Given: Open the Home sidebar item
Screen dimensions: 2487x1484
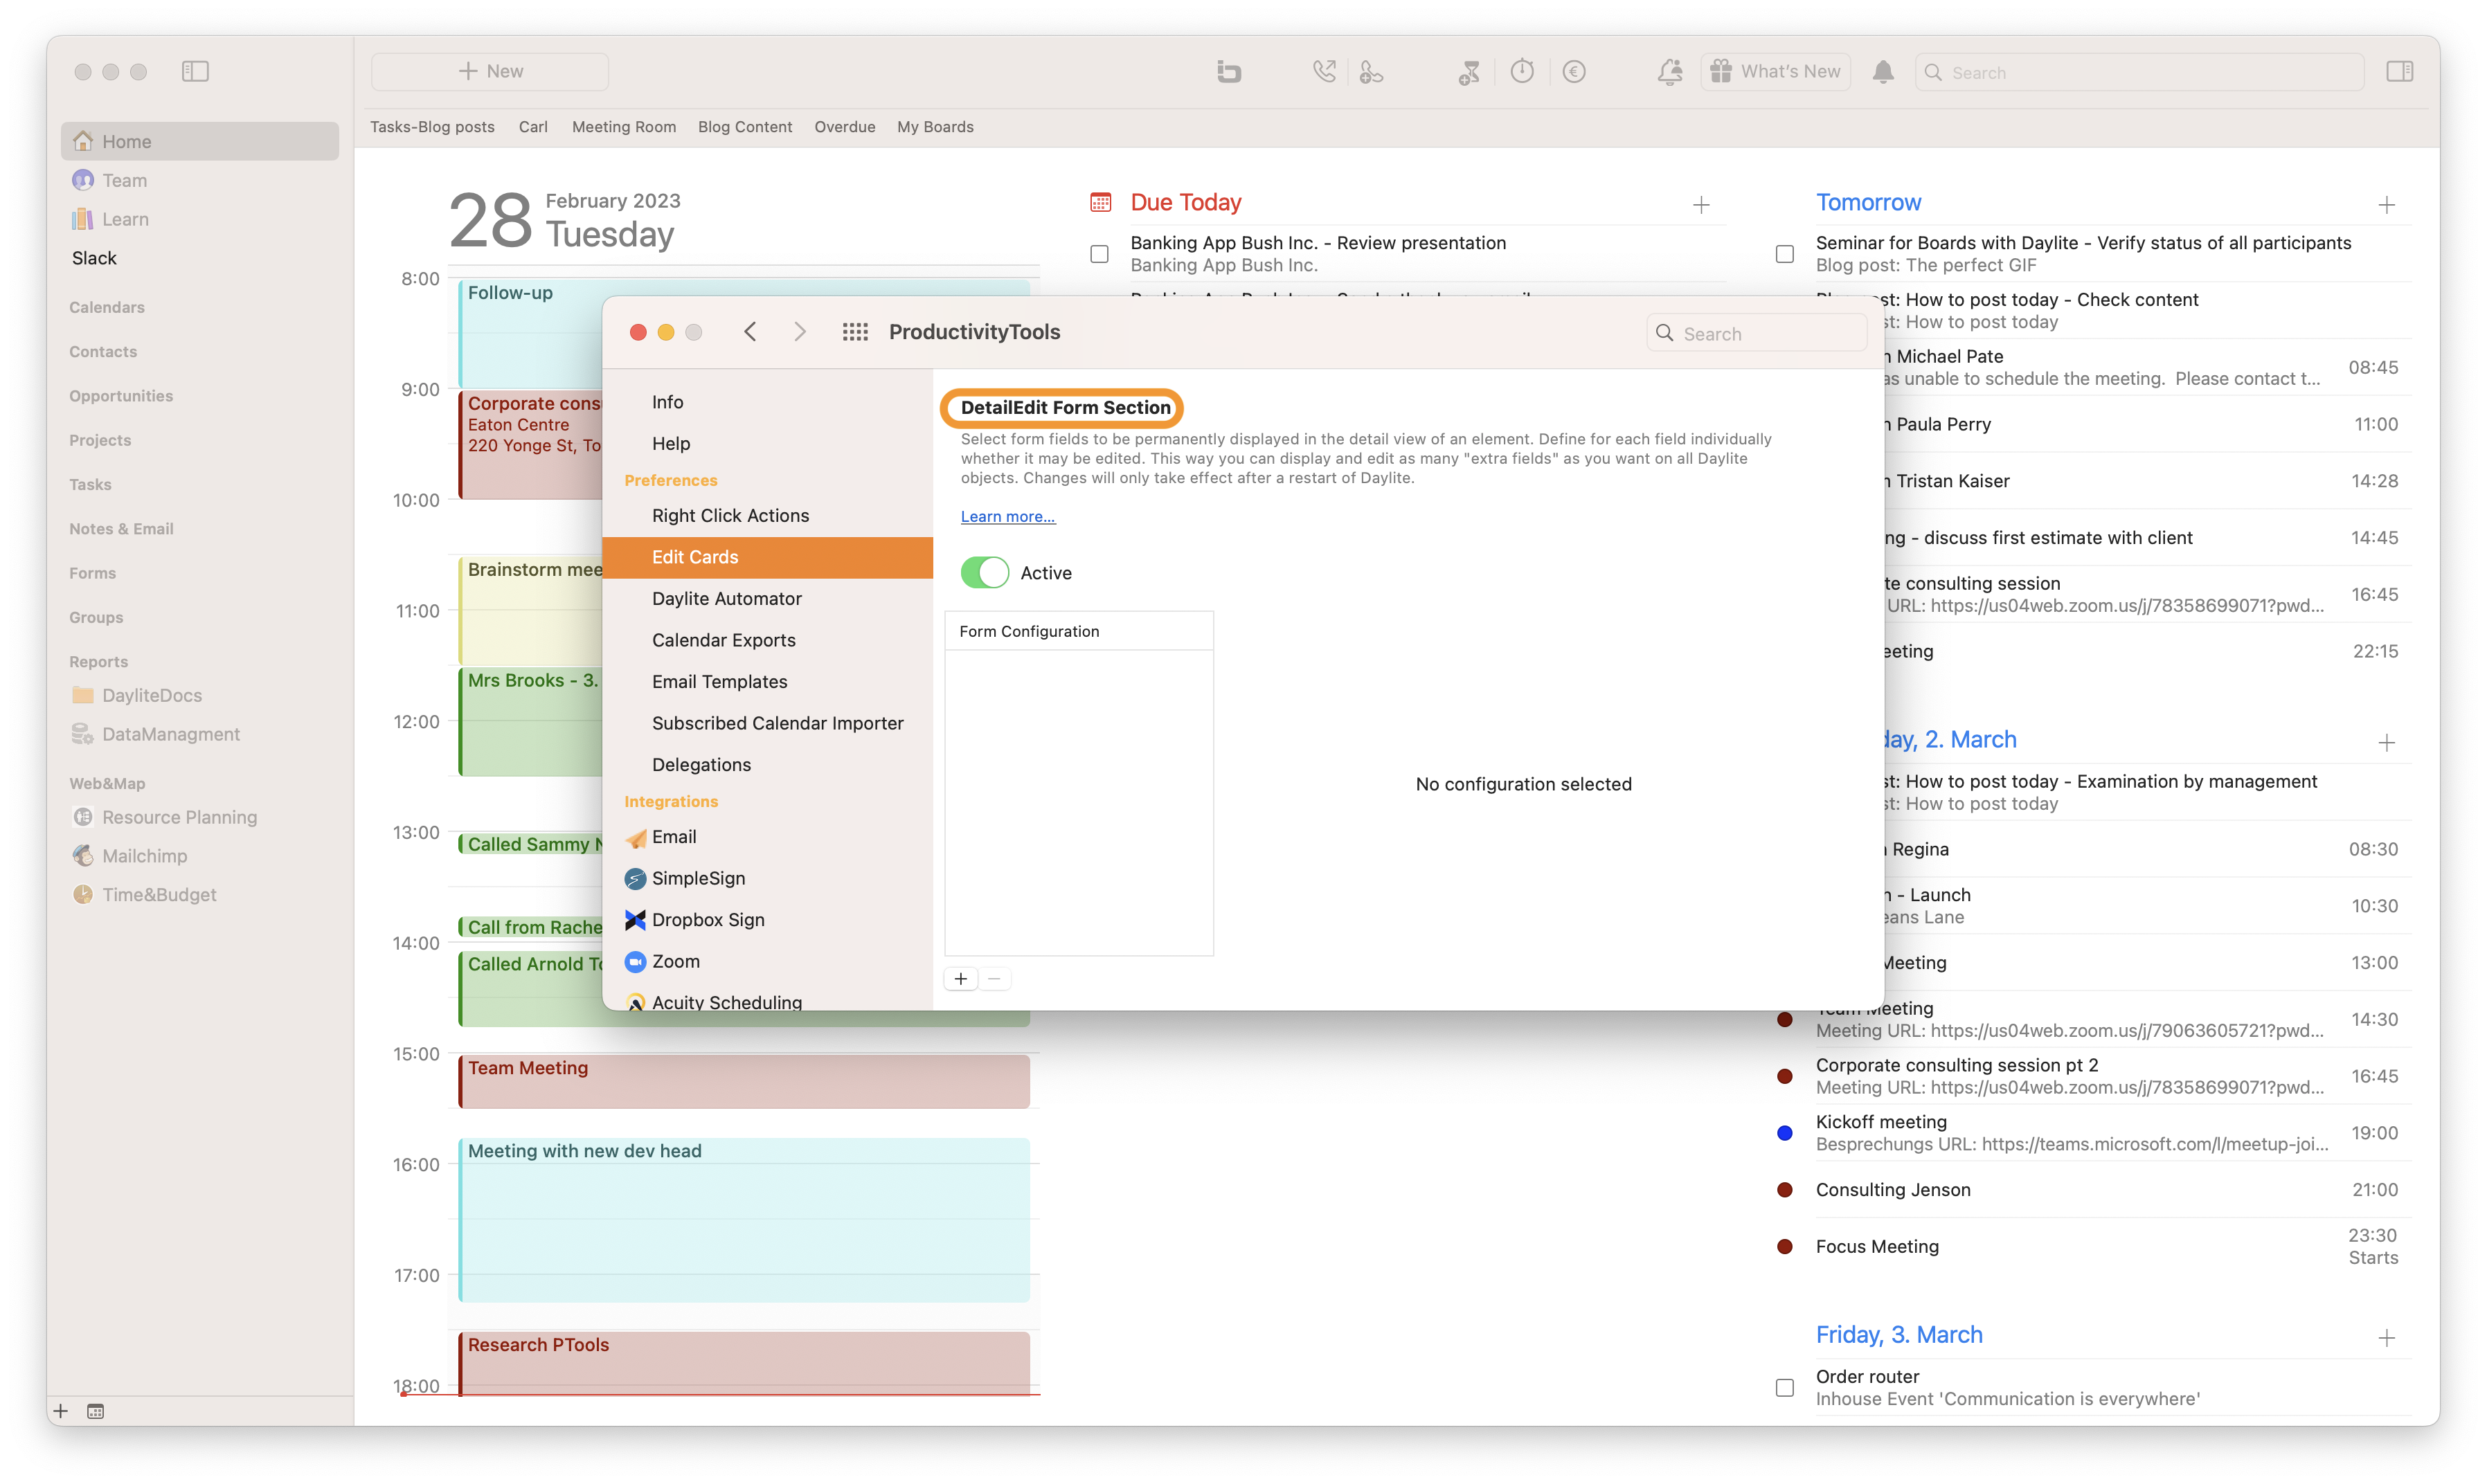Looking at the screenshot, I should [x=200, y=141].
